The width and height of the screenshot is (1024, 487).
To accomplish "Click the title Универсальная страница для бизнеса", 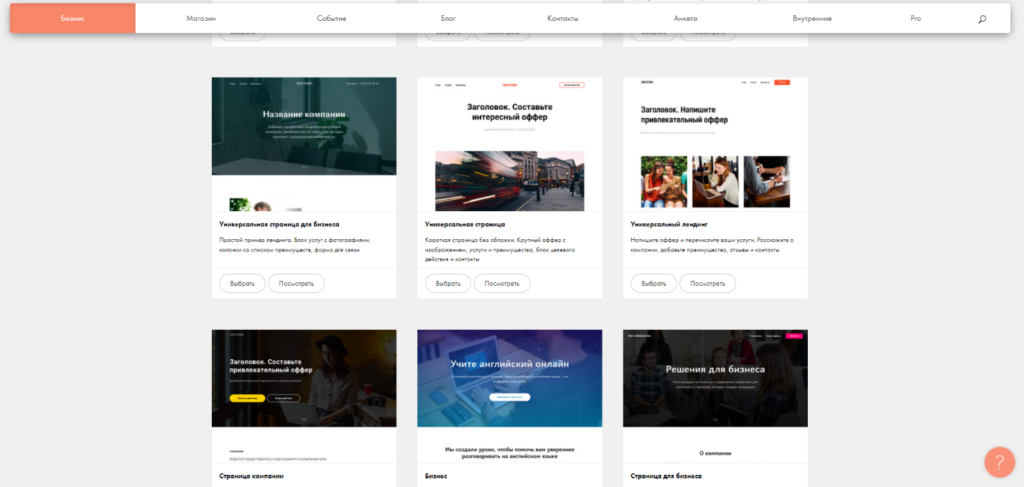I will 279,225.
